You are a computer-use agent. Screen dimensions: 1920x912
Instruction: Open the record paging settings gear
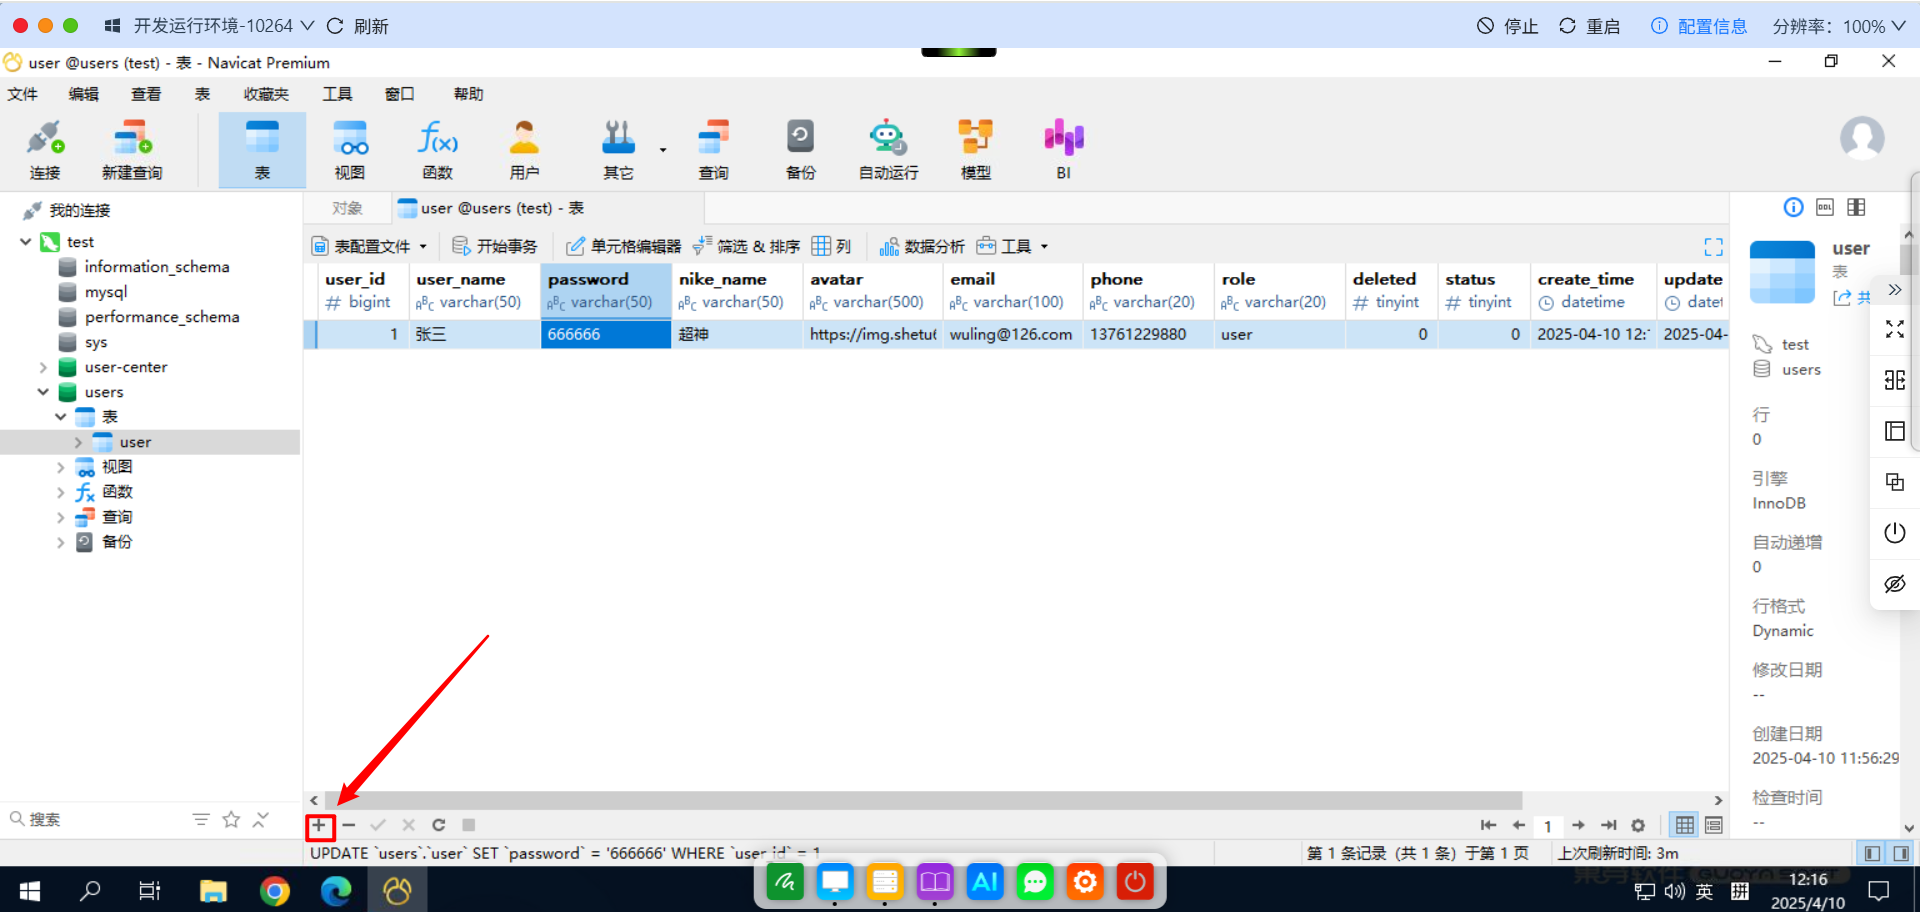pos(1638,825)
